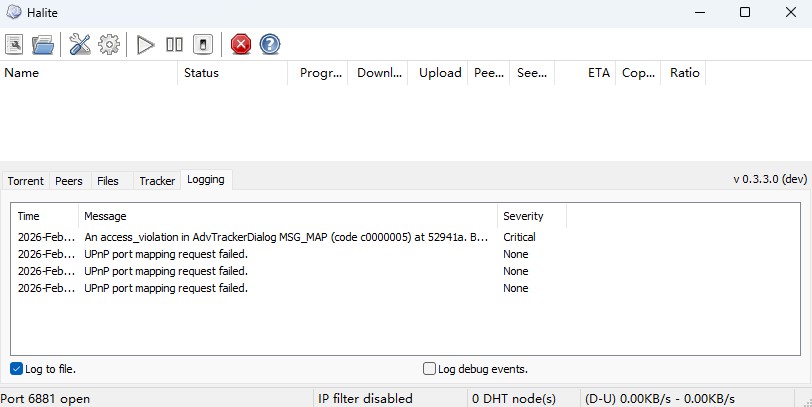
Task: Open help via blue question mark icon
Action: [269, 44]
